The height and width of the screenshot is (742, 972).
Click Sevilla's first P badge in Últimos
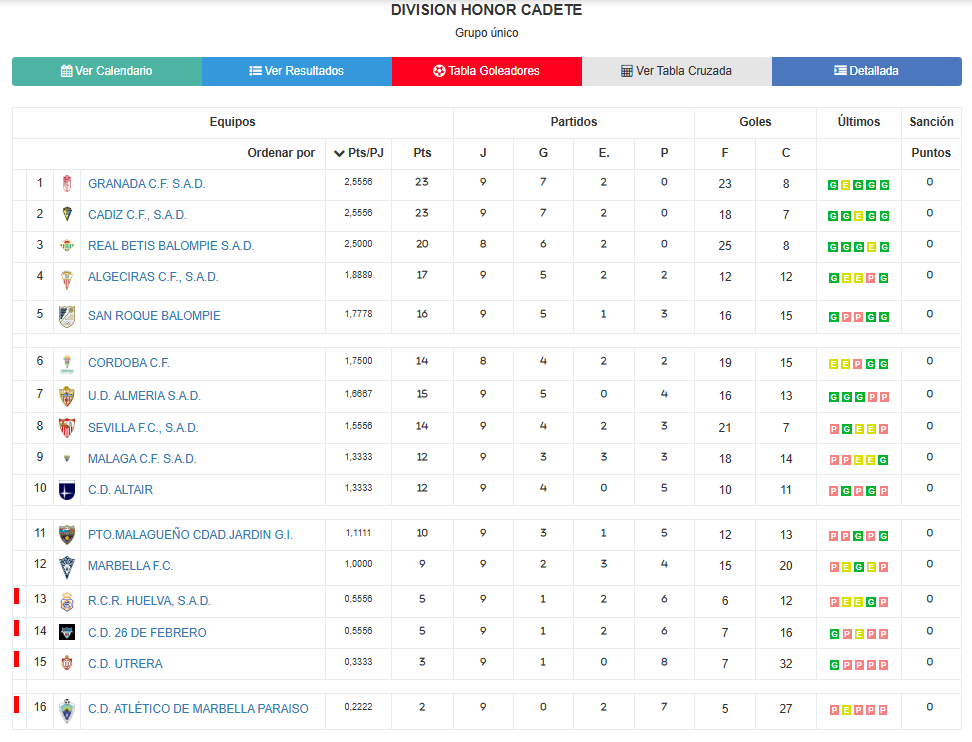(834, 430)
